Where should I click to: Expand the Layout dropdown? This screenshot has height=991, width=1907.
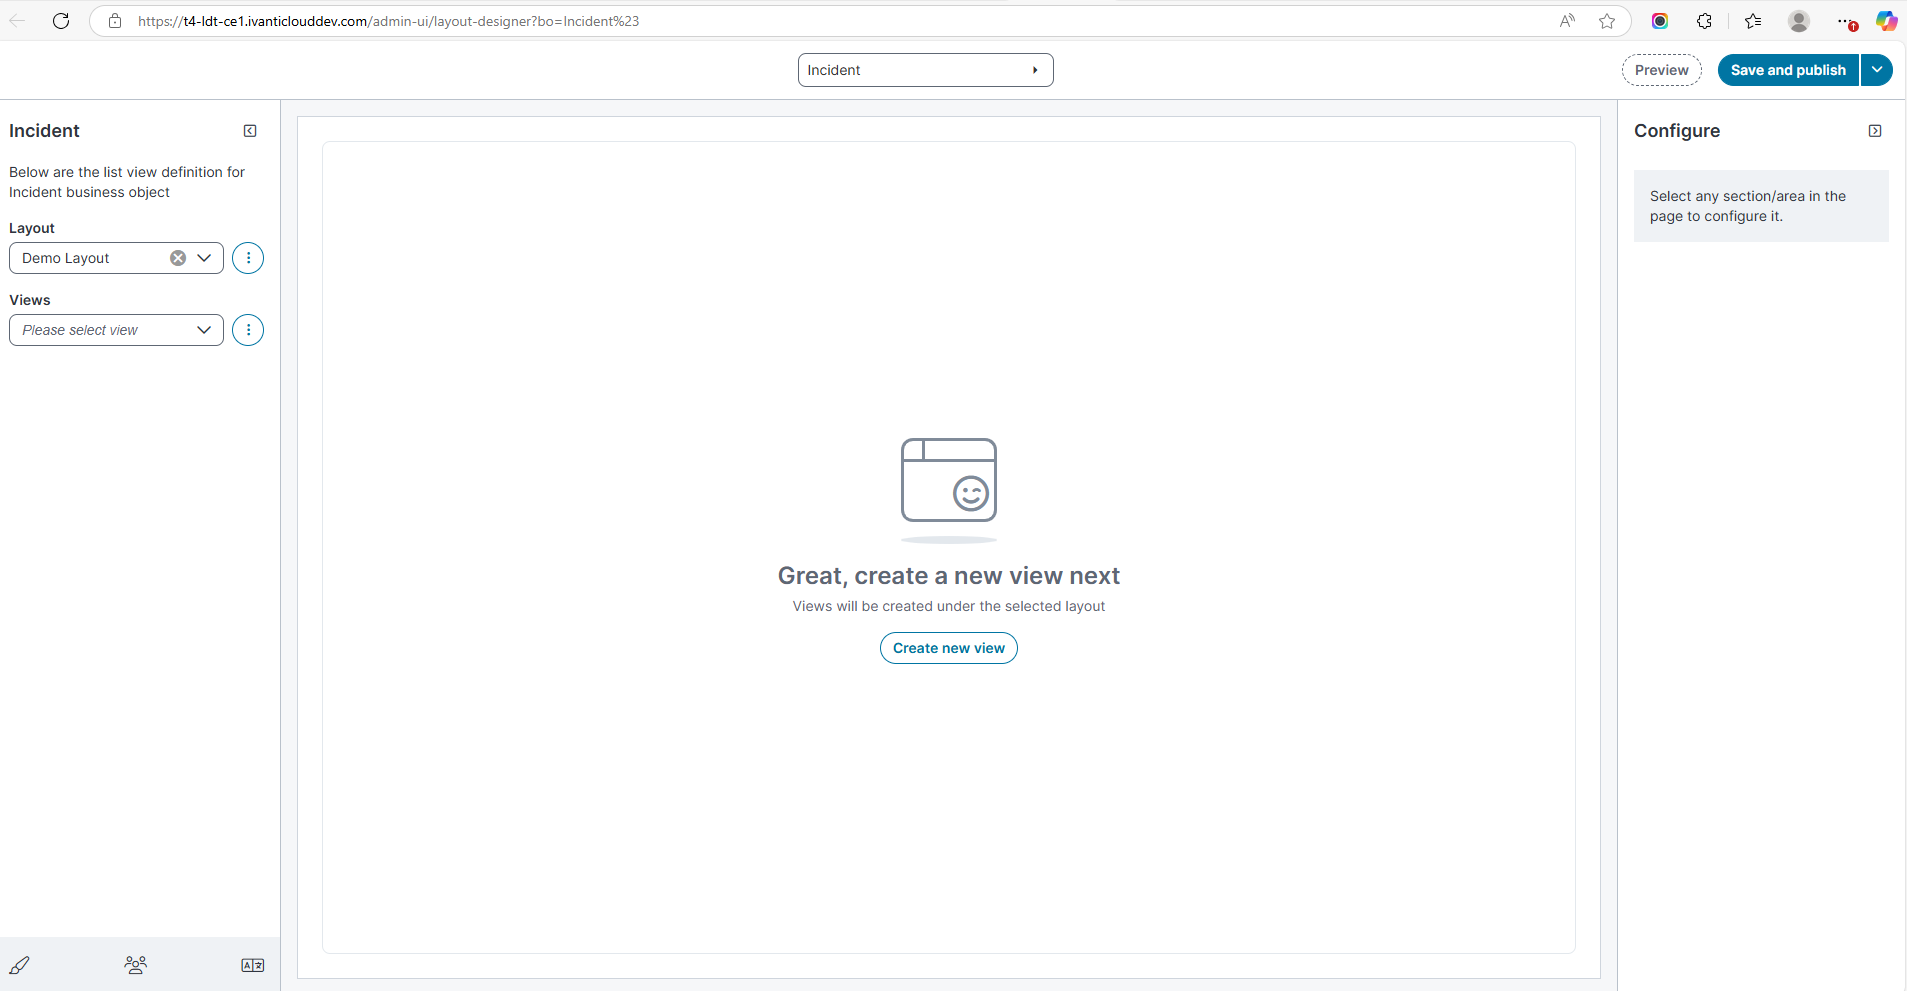point(204,258)
